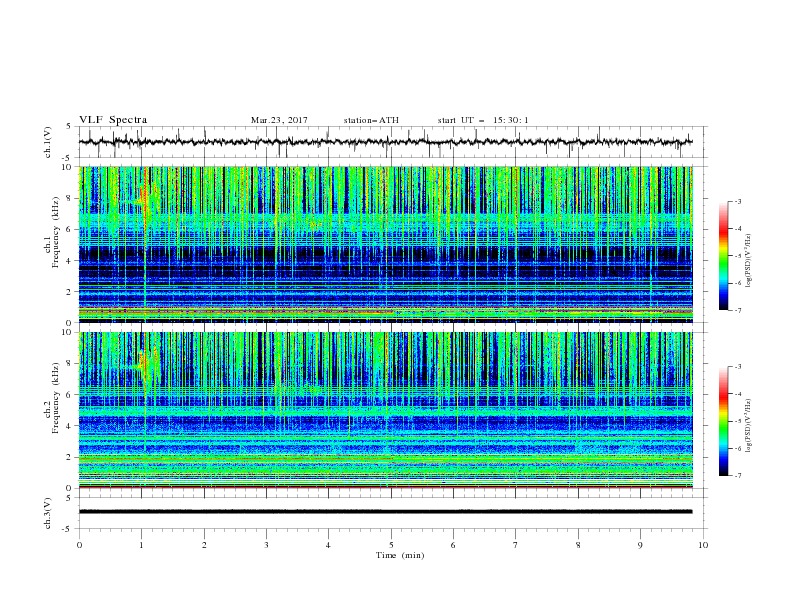Click time axis tick label "2"
The width and height of the screenshot is (792, 612).
point(204,545)
